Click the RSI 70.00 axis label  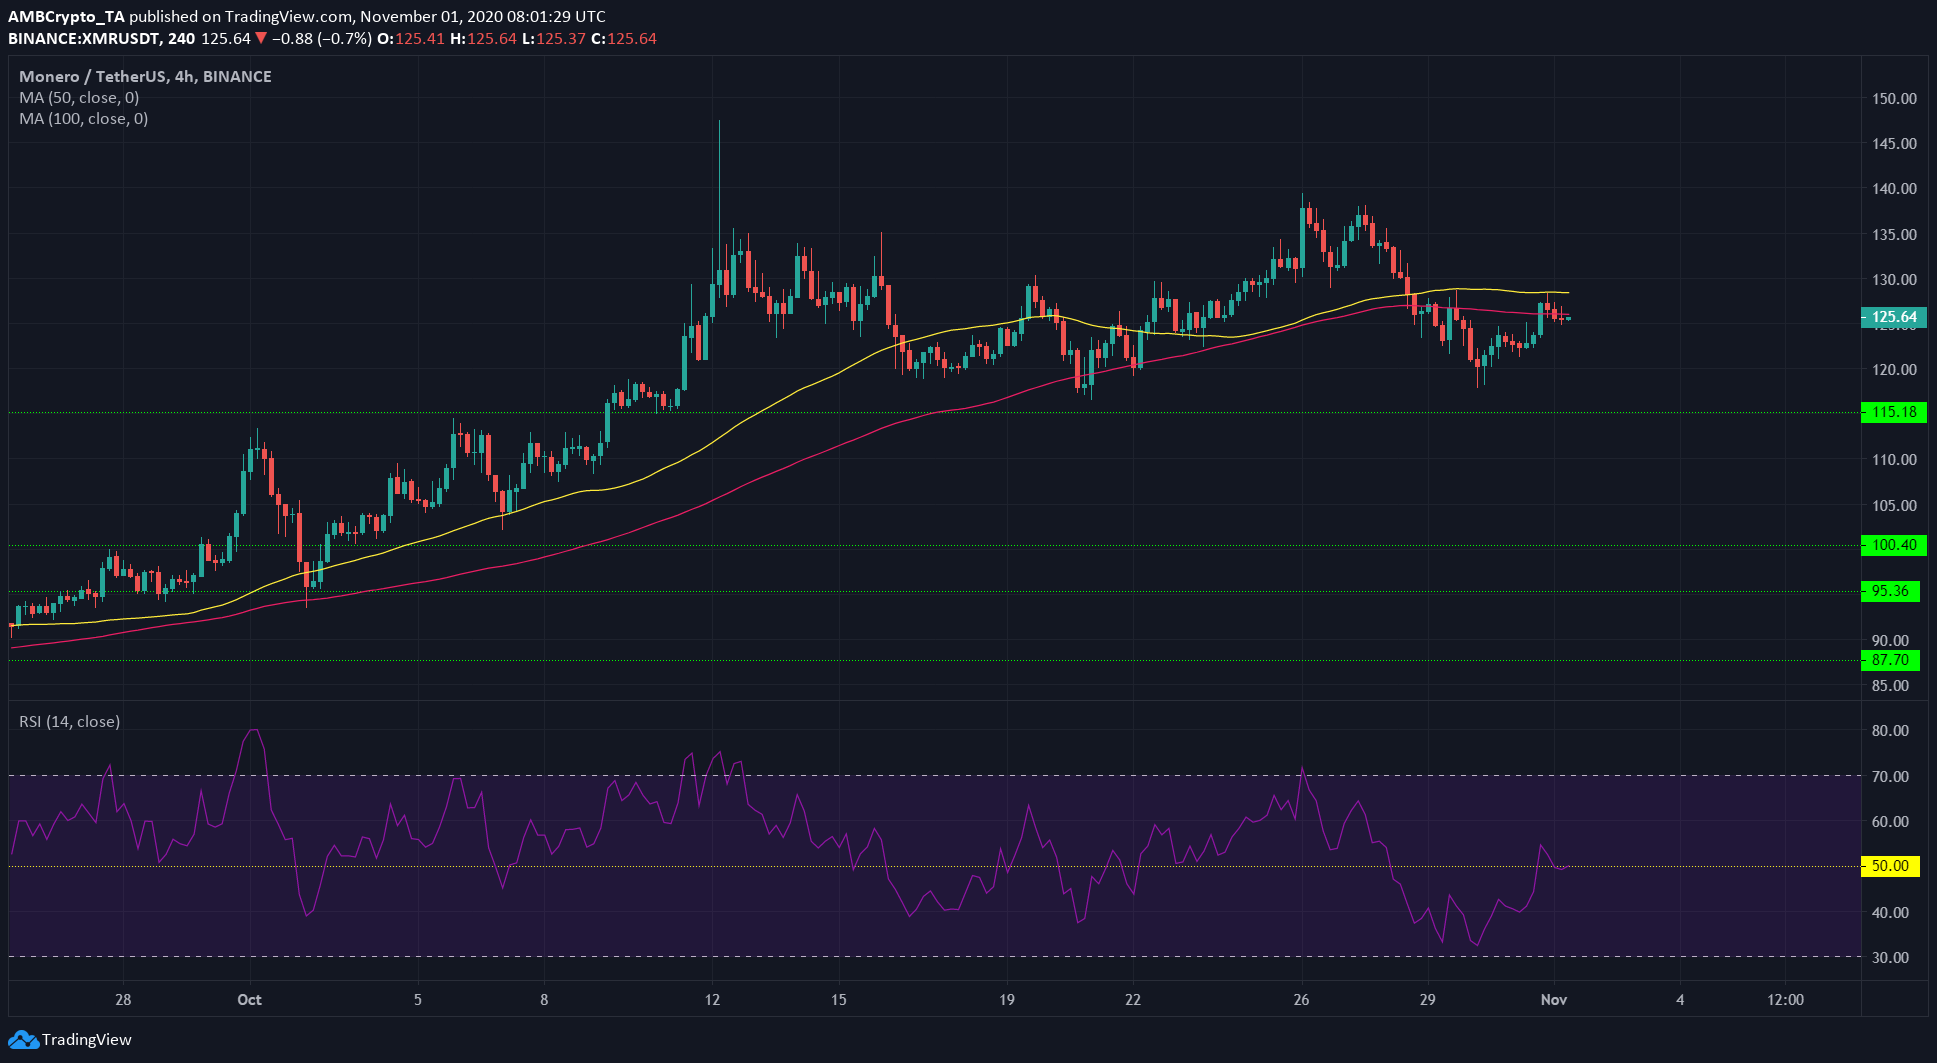pos(1890,777)
